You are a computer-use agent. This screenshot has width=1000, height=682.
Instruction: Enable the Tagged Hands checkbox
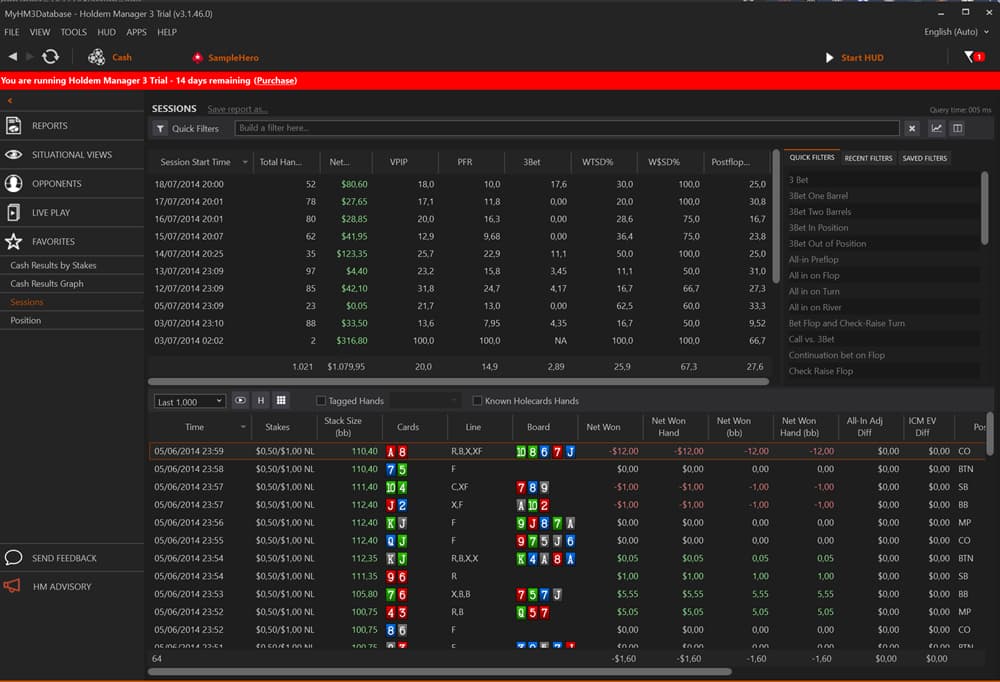click(320, 400)
